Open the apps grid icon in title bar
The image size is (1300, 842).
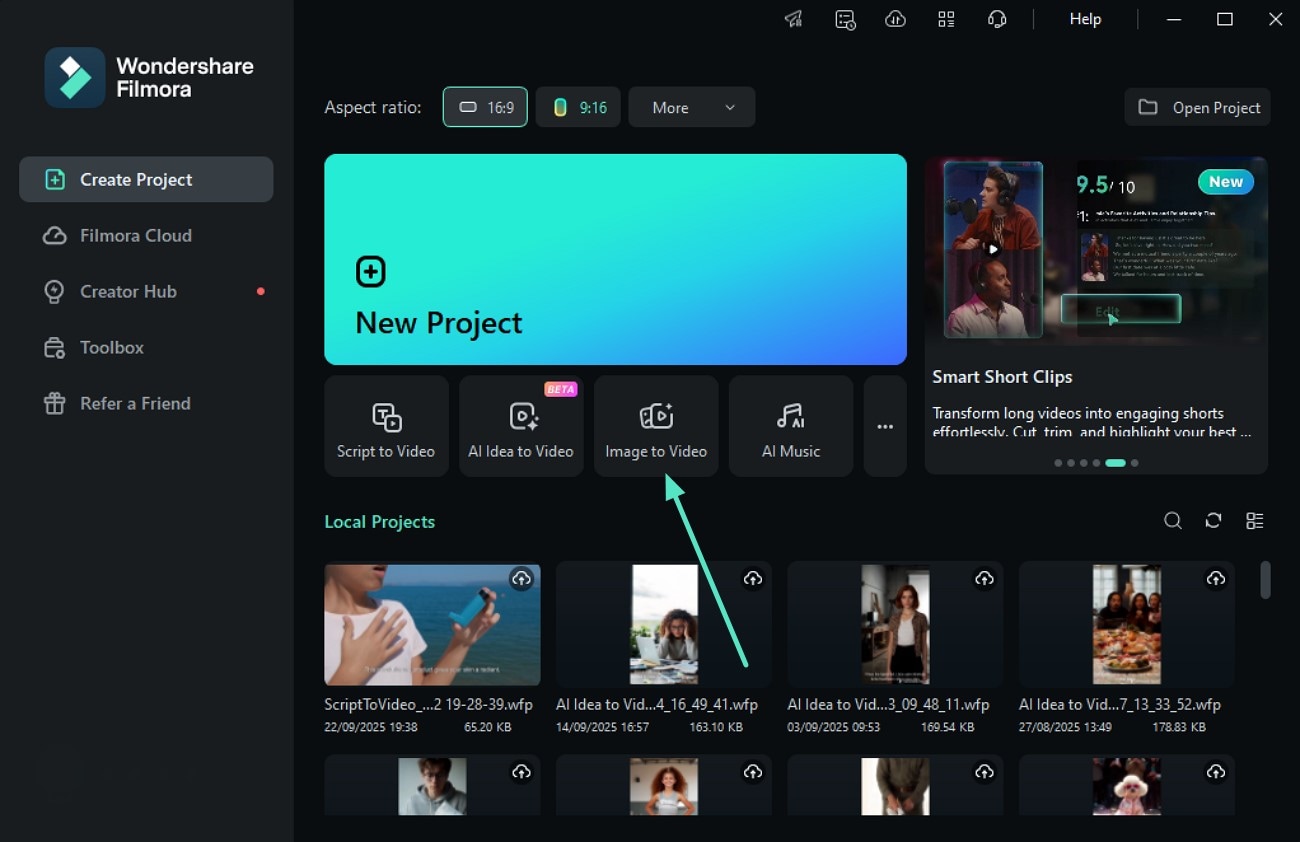click(x=946, y=19)
